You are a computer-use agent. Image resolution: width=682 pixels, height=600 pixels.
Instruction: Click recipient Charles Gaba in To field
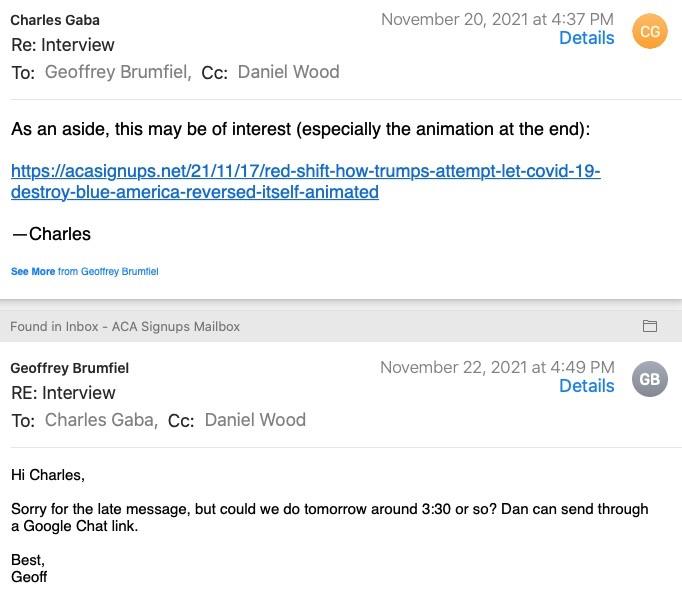click(100, 420)
